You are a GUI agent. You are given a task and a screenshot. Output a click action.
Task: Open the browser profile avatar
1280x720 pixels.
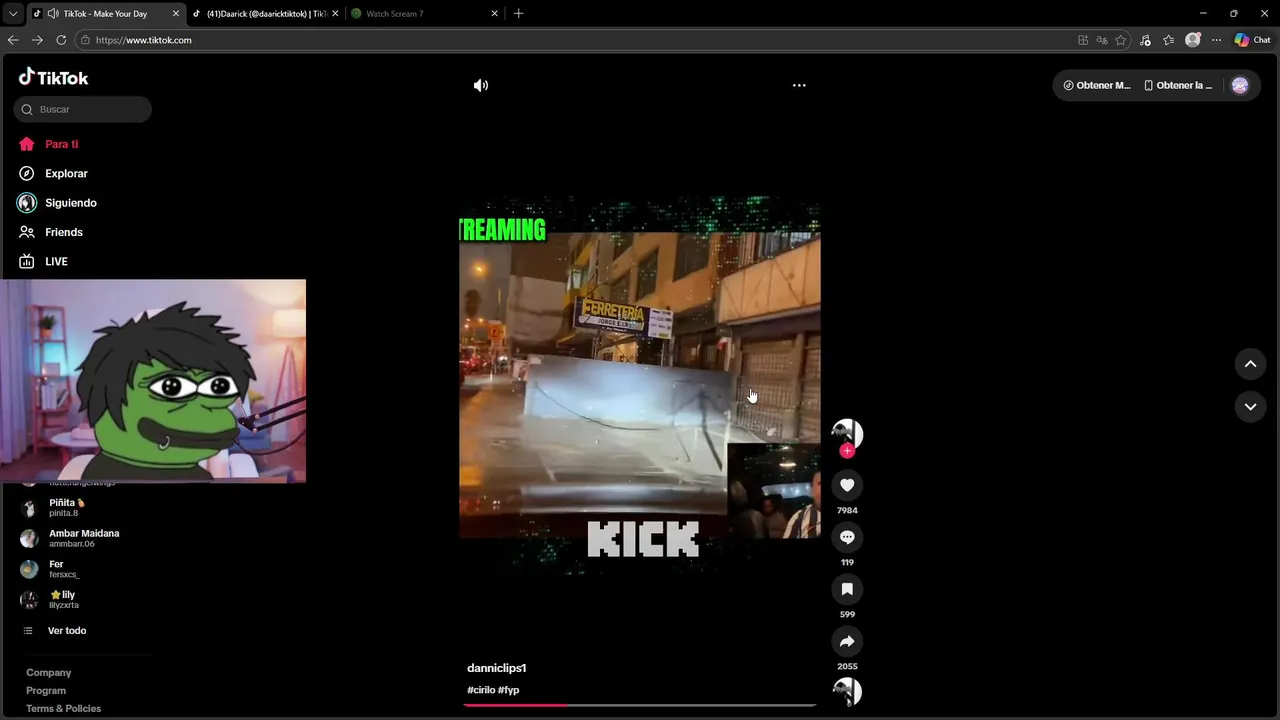[1192, 40]
